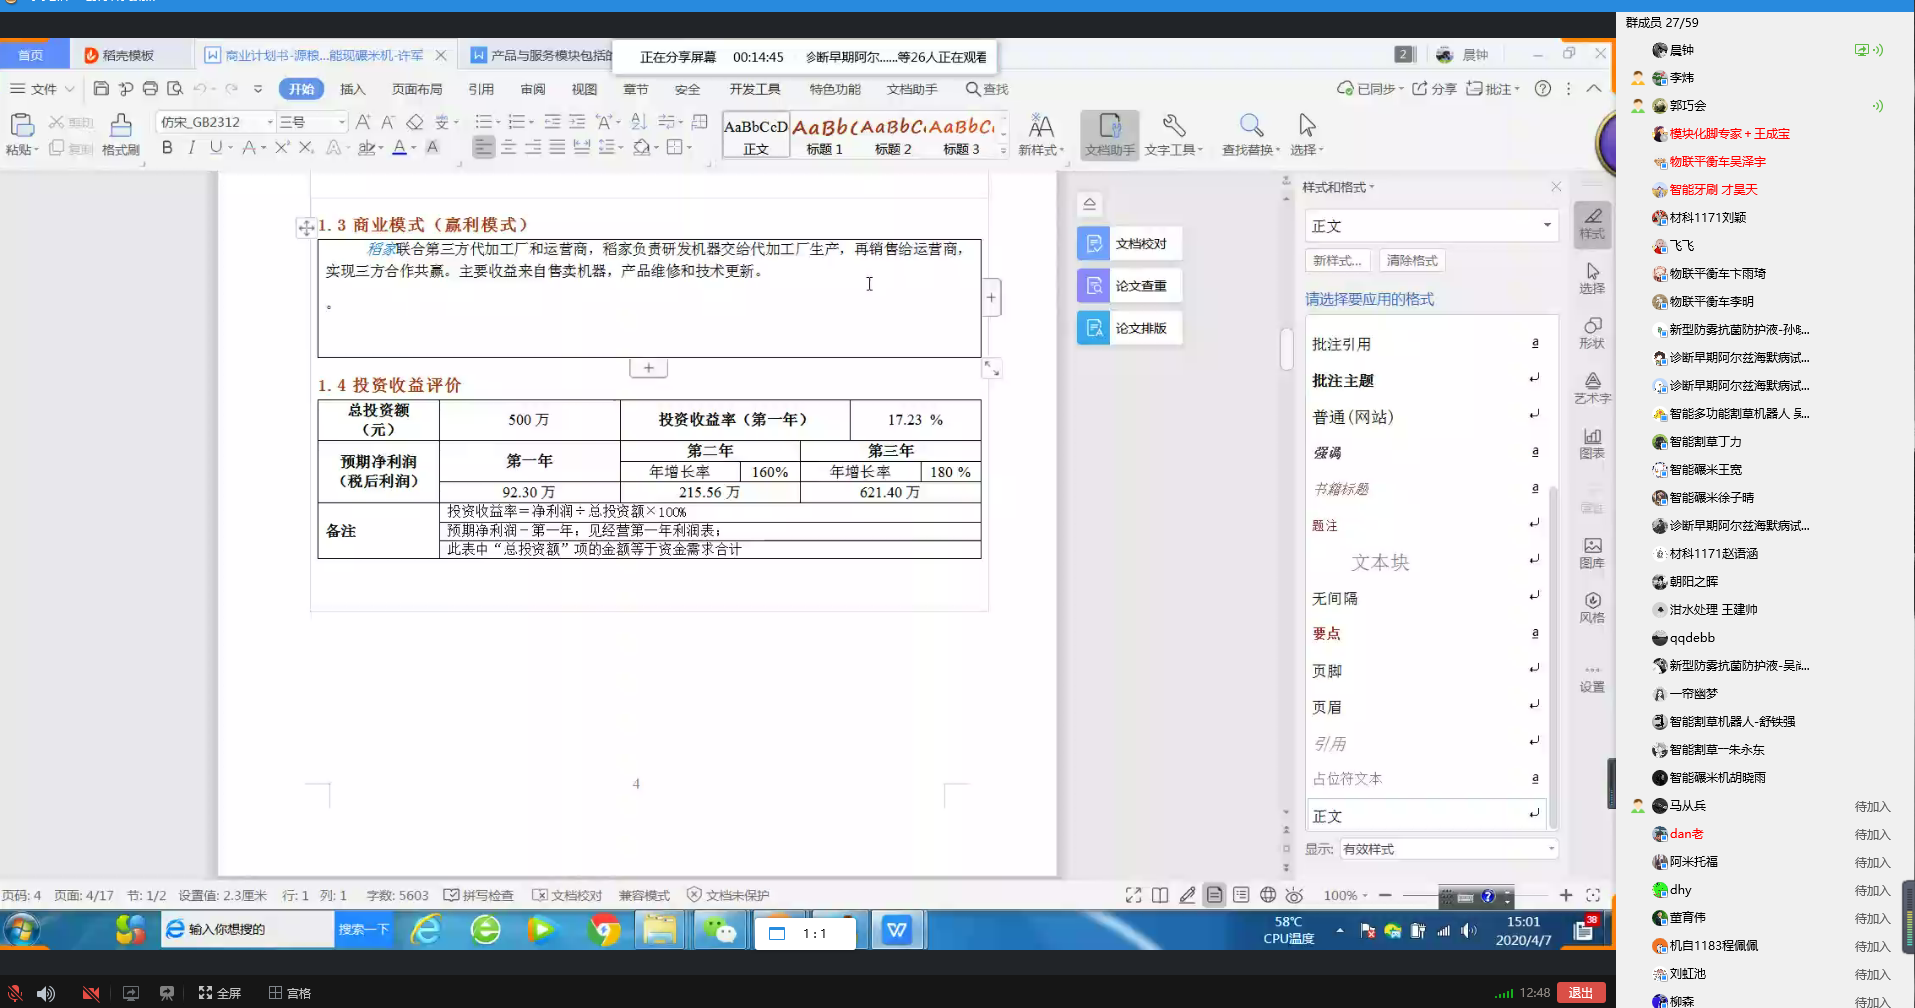Switch to the 插入 ribbon tab
Screen dimensions: 1915x1008
352,89
